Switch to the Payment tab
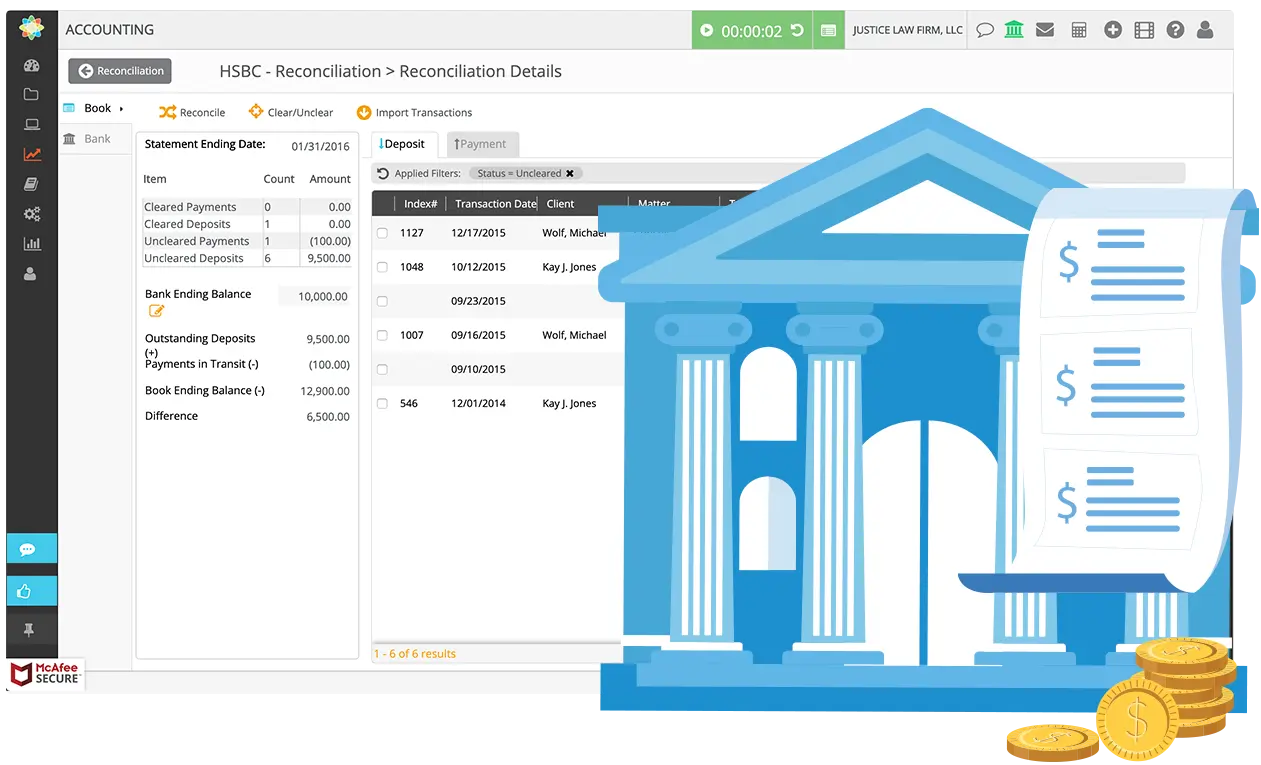Screen dimensions: 1261x765 pyautogui.click(x=482, y=144)
